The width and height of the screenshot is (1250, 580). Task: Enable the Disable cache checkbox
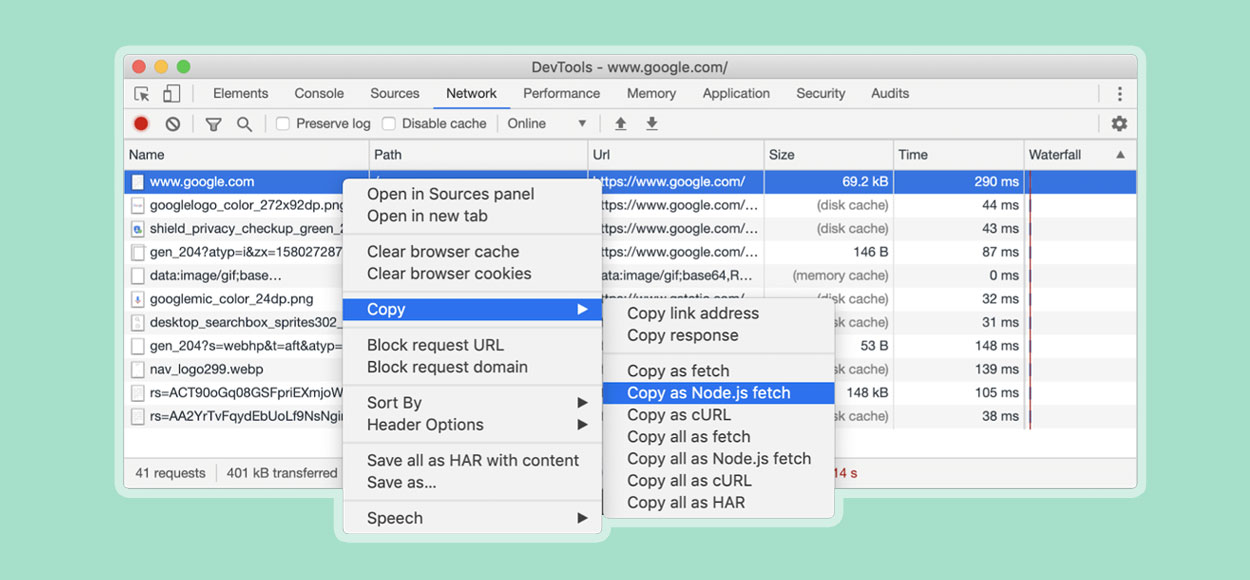389,124
